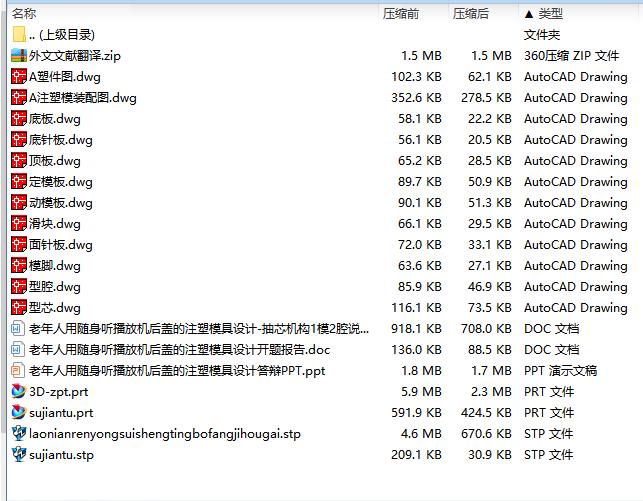Click the 670.6 KB compressed size value
The width and height of the screenshot is (643, 501).
pos(486,434)
